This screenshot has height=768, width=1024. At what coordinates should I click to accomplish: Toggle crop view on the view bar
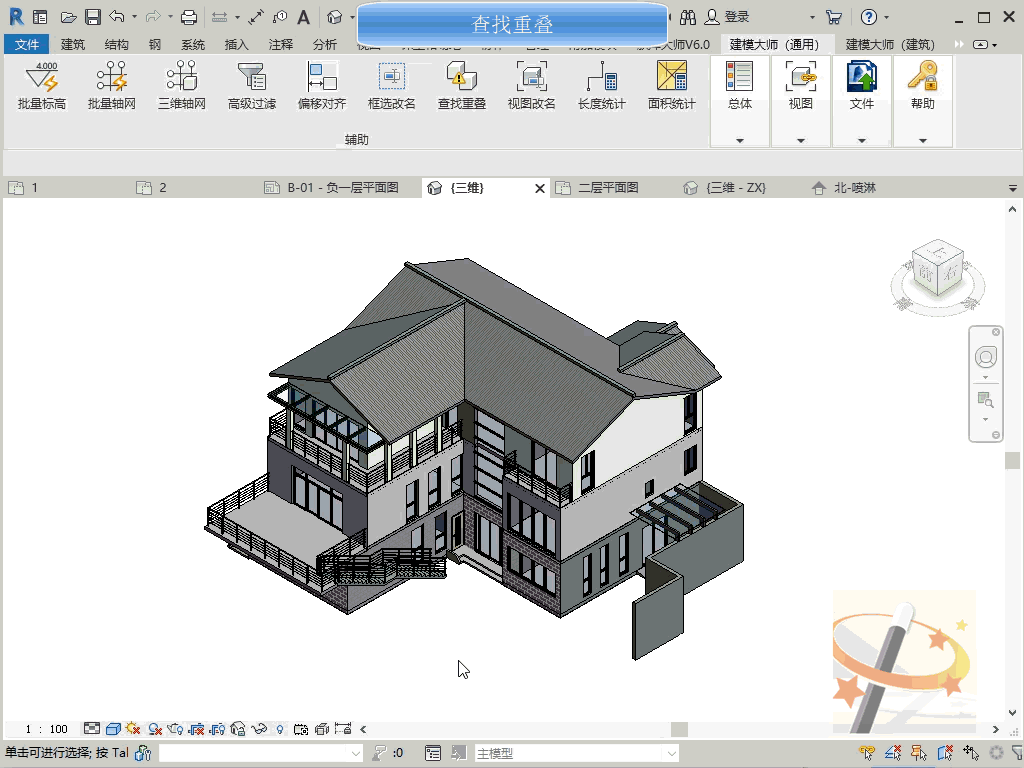click(197, 729)
